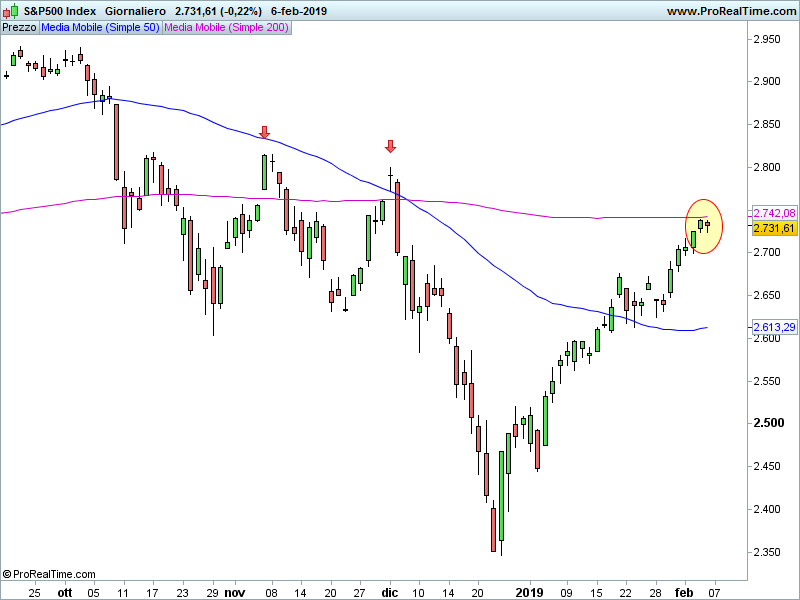Click the 25 date label on time axis
800x600 pixels.
pyautogui.click(x=34, y=593)
